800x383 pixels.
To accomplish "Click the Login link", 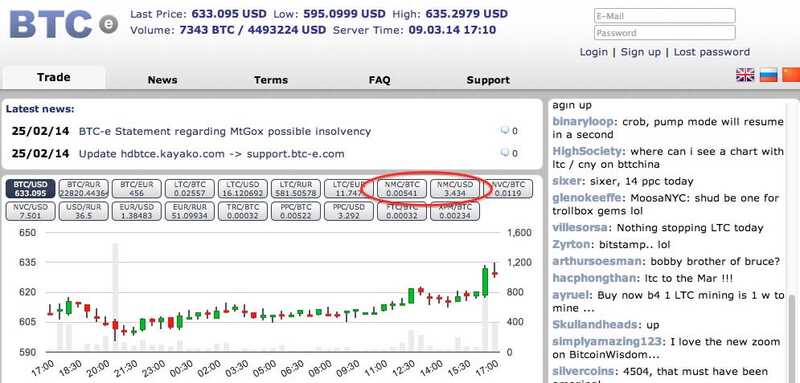I will click(x=593, y=52).
